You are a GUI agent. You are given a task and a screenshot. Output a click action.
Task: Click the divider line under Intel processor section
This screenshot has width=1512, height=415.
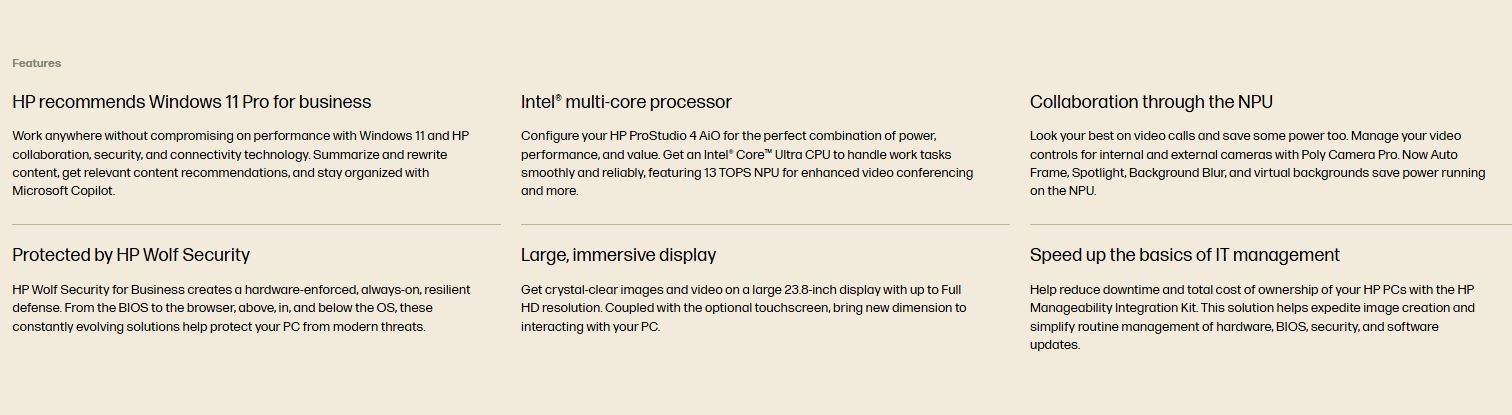tap(765, 225)
